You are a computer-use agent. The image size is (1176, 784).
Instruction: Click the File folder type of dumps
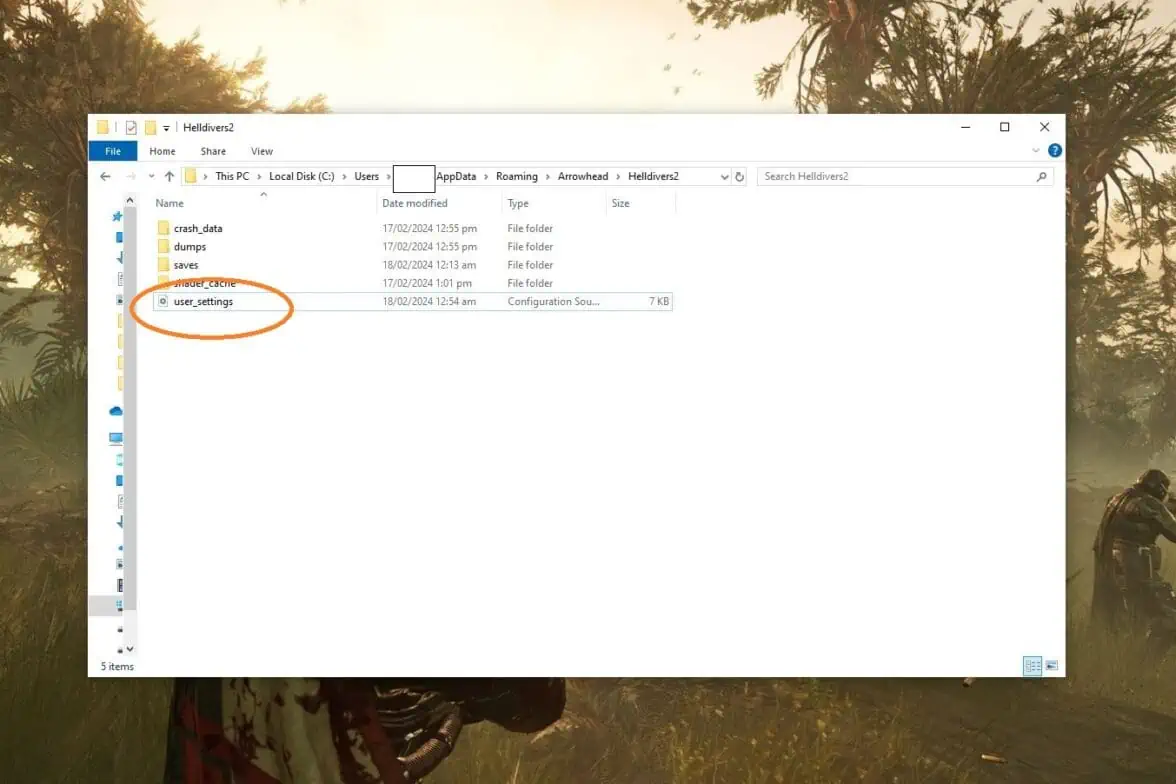tap(530, 247)
